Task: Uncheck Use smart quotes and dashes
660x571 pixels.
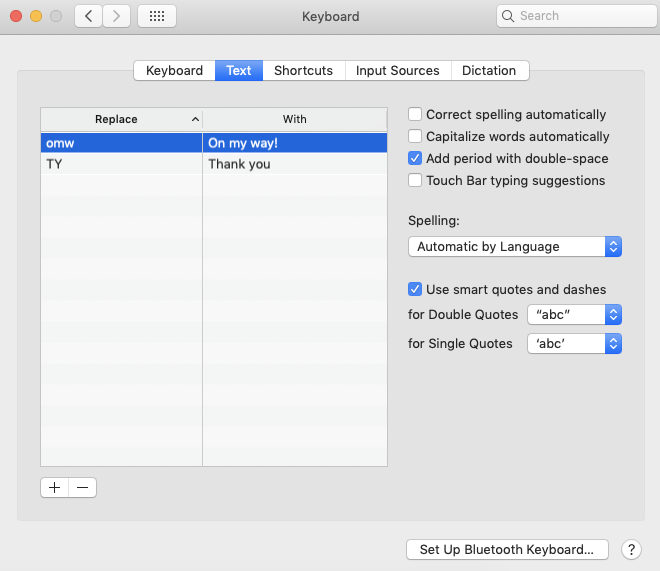Action: point(415,290)
